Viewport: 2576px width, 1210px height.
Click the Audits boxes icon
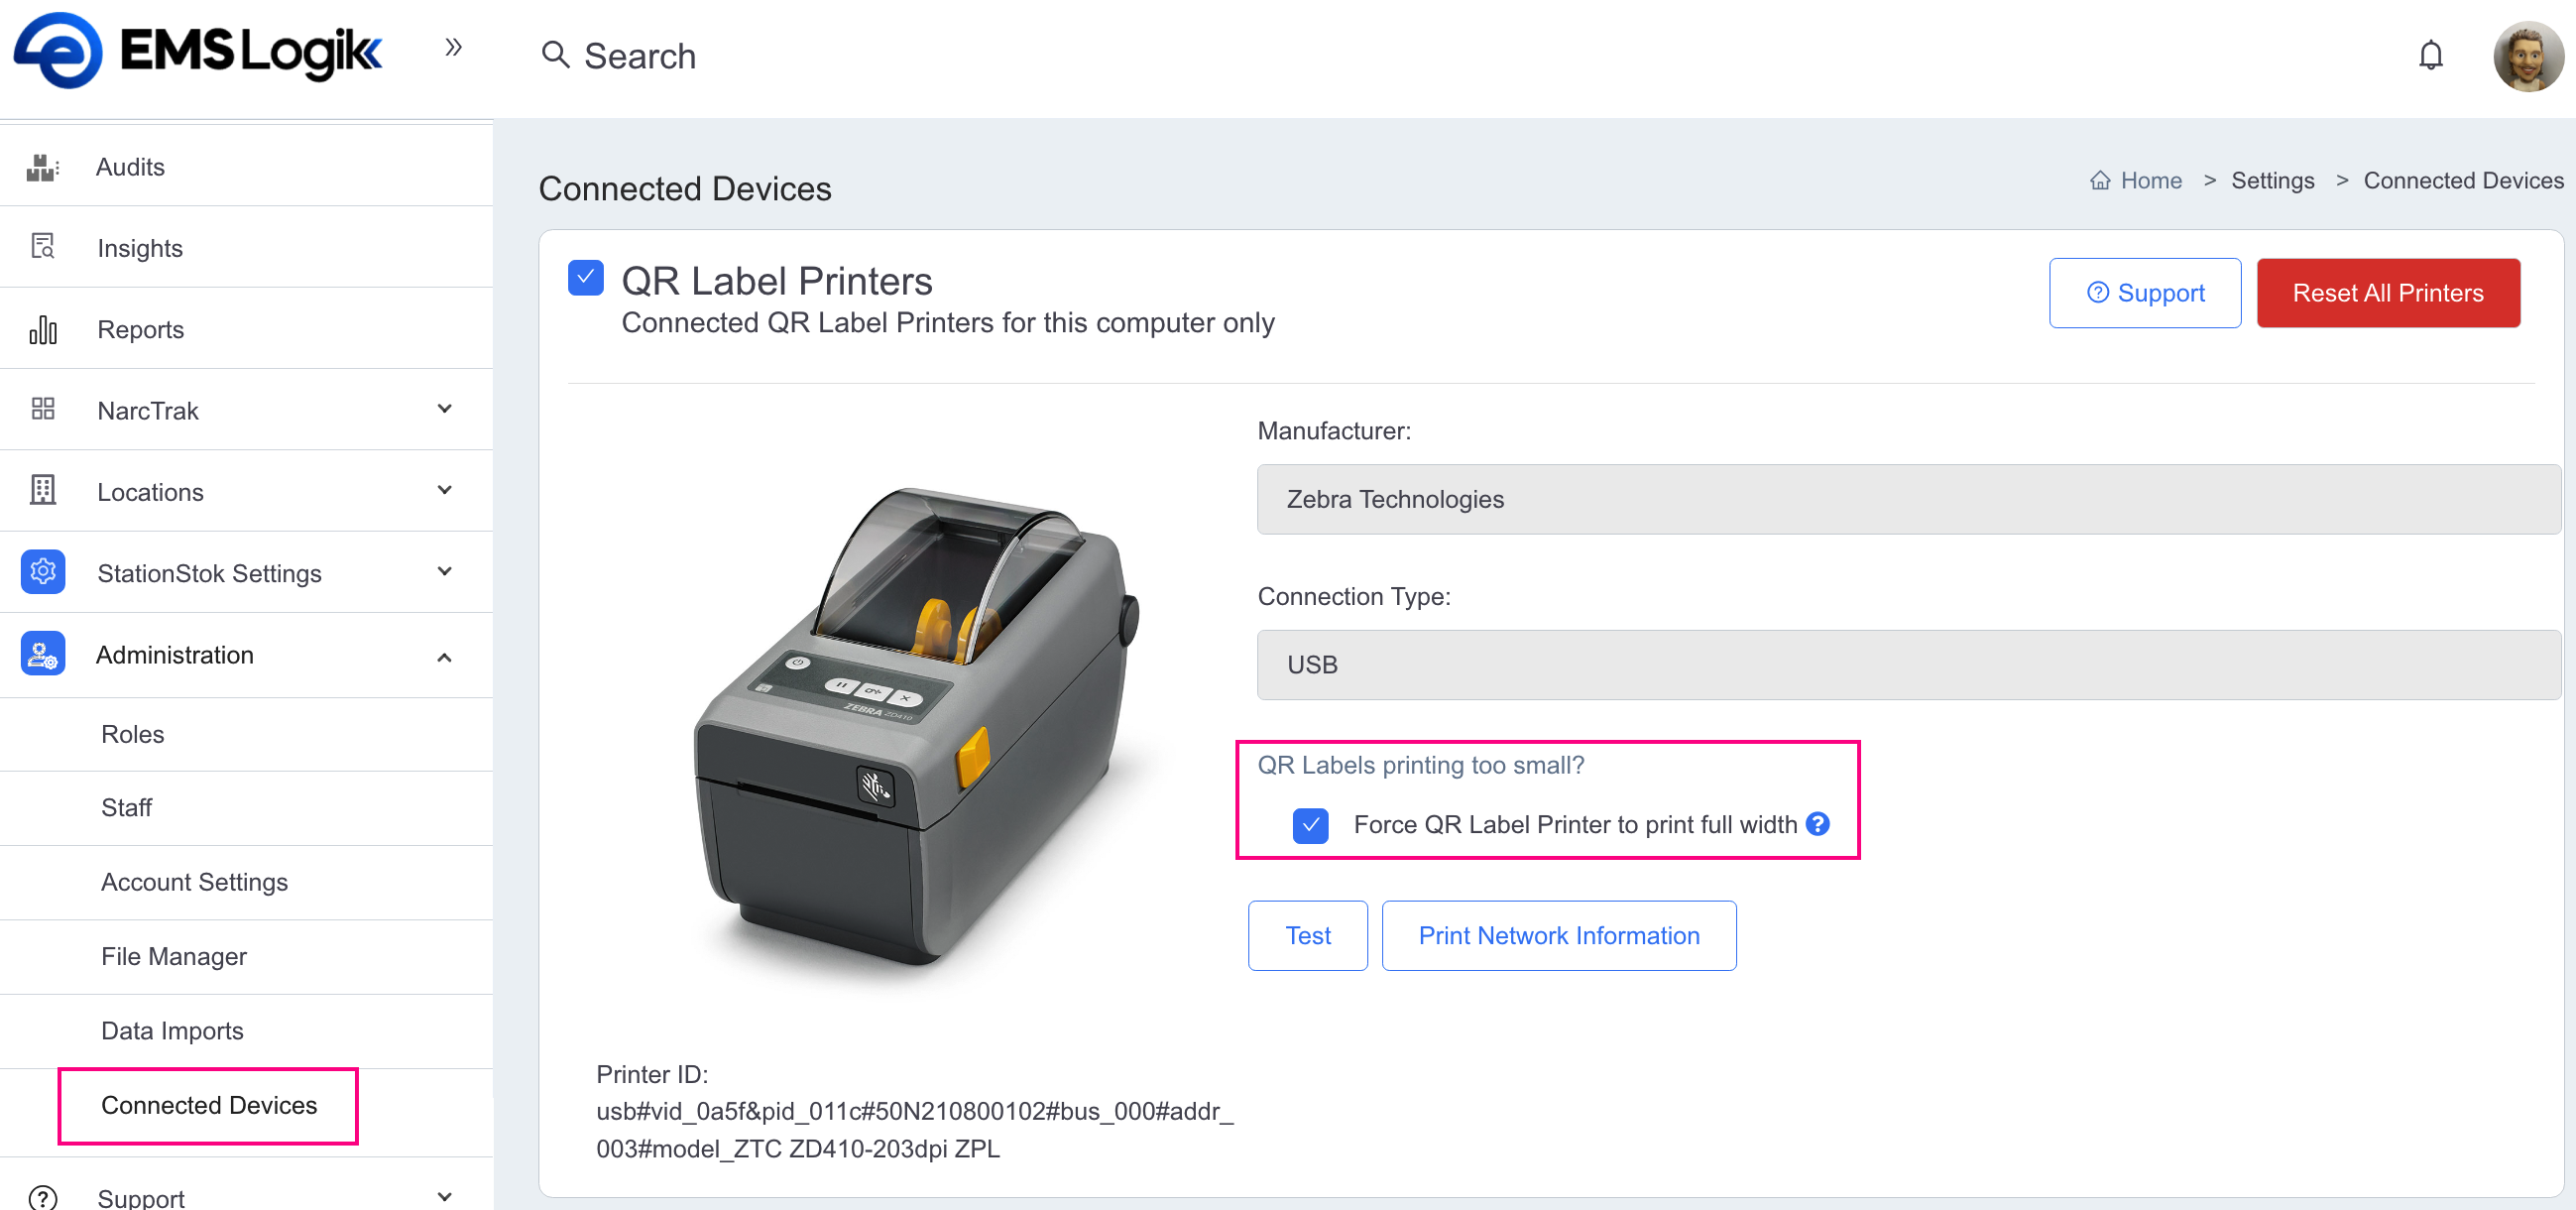pos(42,167)
